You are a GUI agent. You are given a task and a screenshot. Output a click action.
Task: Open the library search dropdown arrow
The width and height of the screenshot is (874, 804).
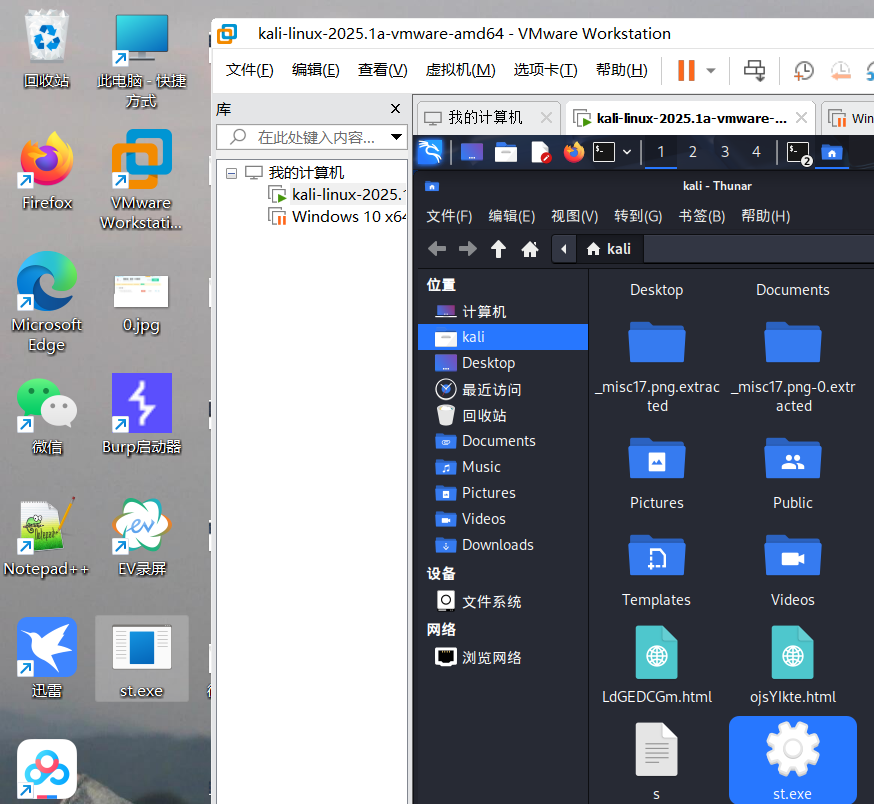(396, 137)
